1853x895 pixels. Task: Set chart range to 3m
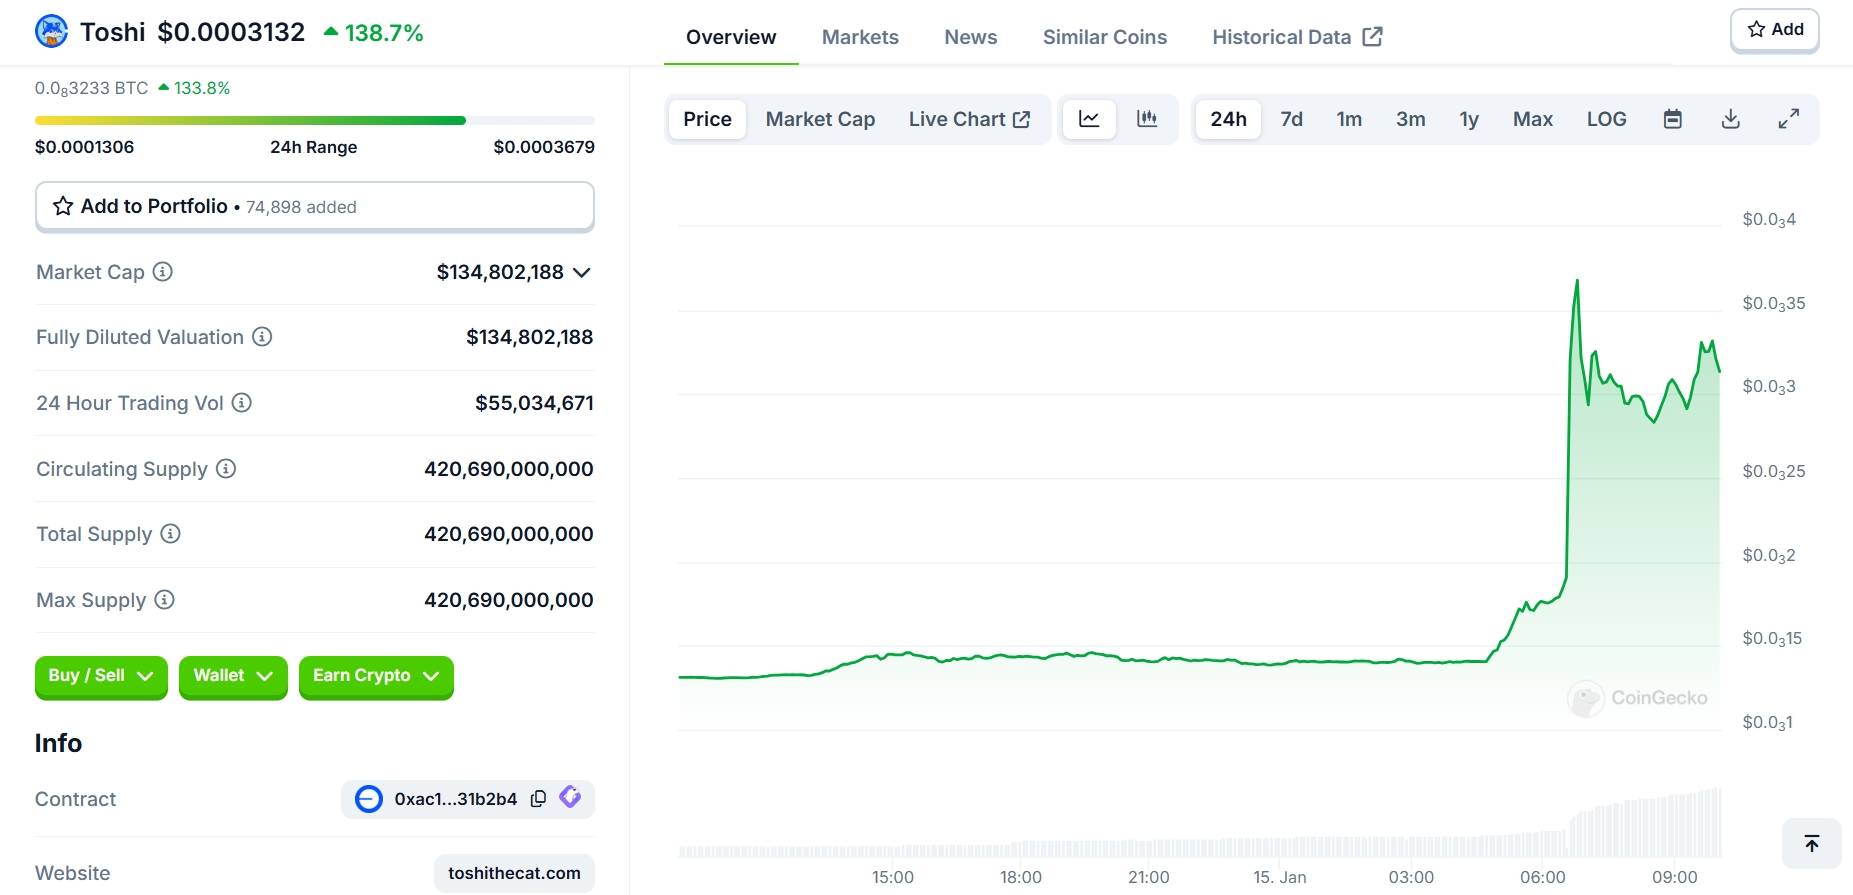point(1411,119)
